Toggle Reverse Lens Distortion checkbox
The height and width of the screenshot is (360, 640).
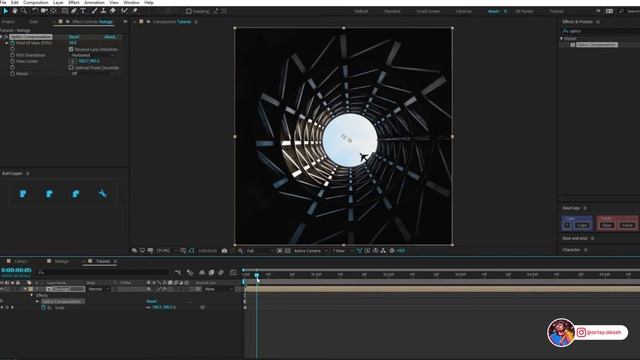click(71, 49)
